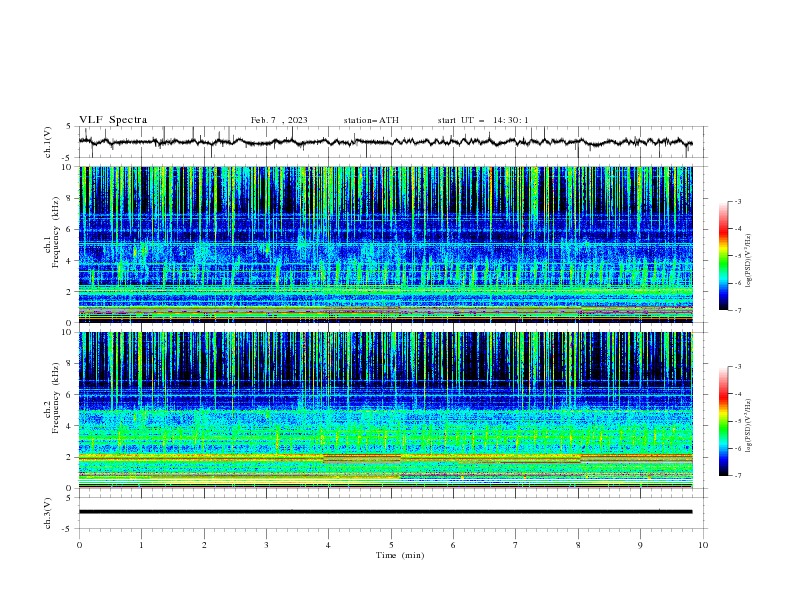
Task: Click time axis tick label '5'
Action: pyautogui.click(x=391, y=545)
